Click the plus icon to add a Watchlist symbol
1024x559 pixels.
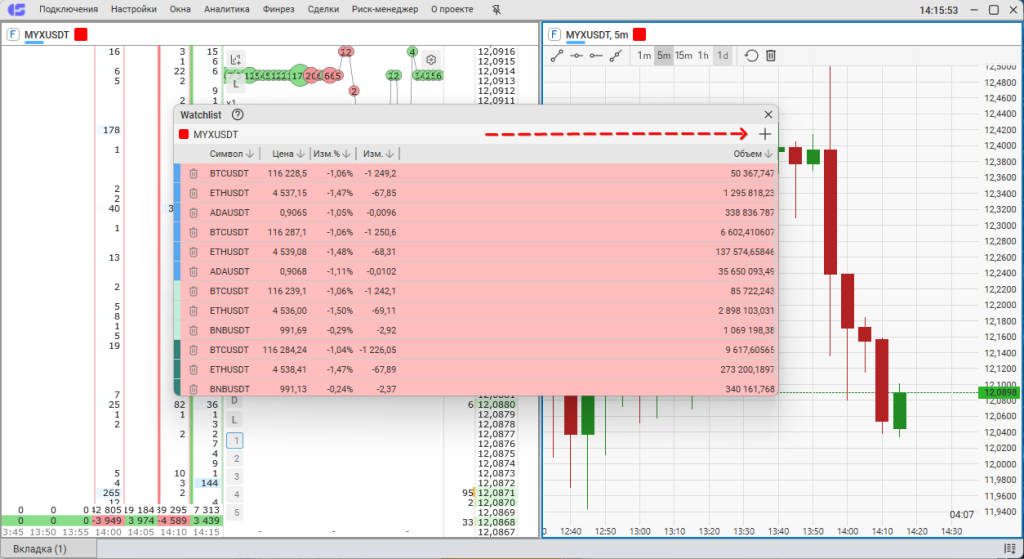[765, 134]
